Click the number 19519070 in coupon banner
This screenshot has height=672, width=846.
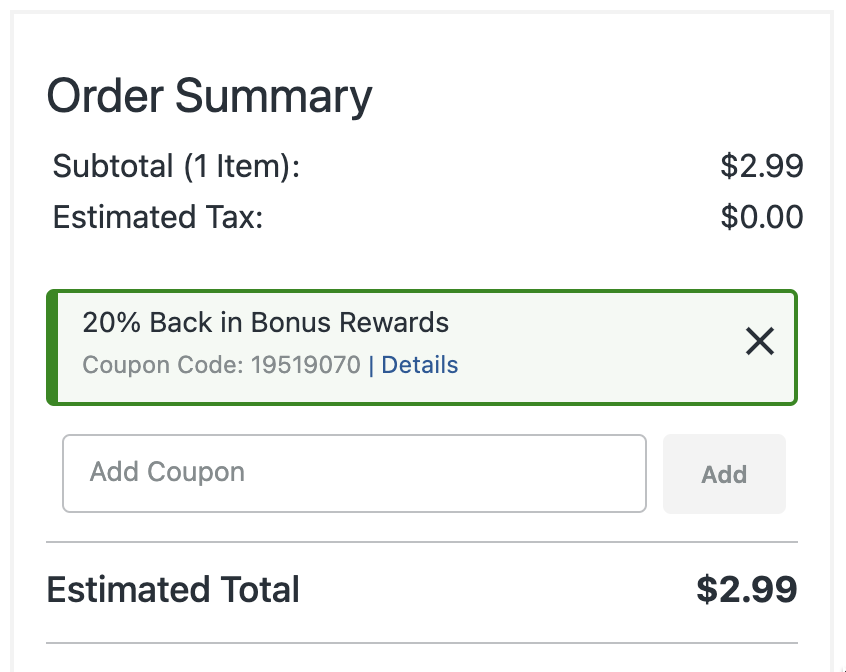(305, 365)
